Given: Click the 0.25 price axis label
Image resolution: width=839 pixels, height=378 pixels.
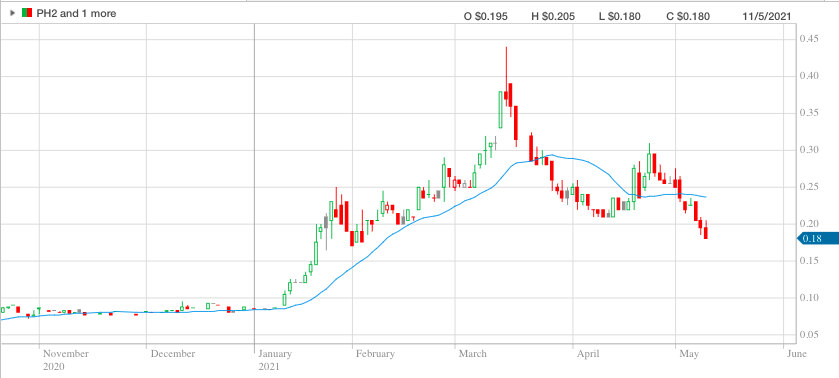Looking at the screenshot, I should (x=808, y=187).
